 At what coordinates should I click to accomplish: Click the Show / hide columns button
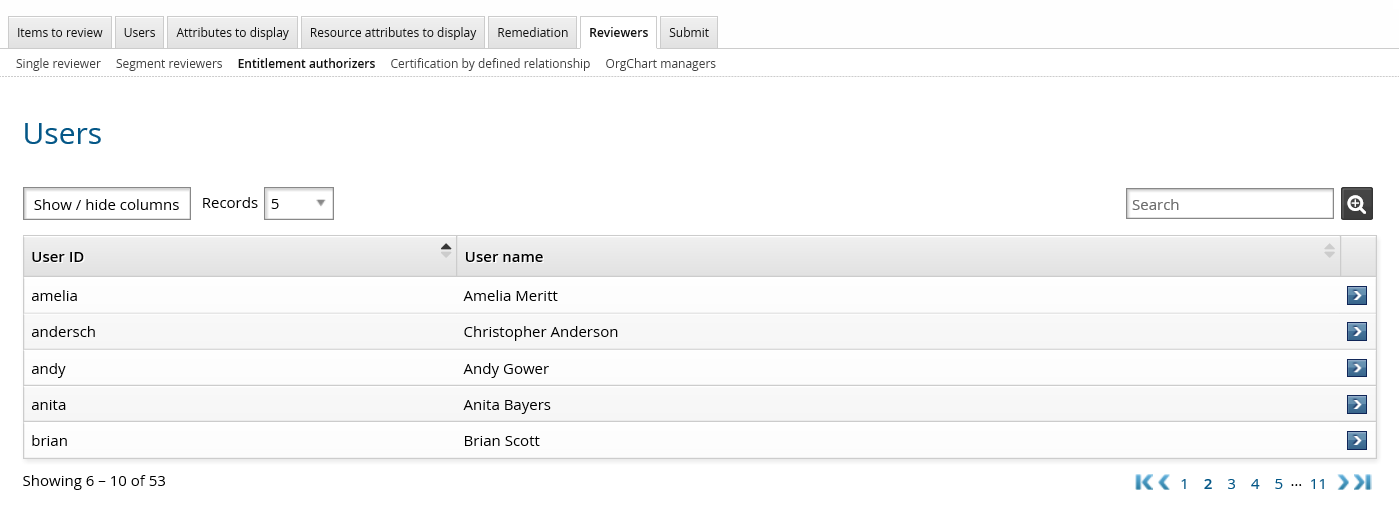point(107,204)
